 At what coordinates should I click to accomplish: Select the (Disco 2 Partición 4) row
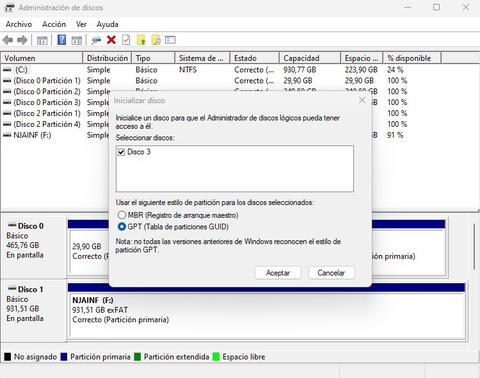pyautogui.click(x=55, y=124)
